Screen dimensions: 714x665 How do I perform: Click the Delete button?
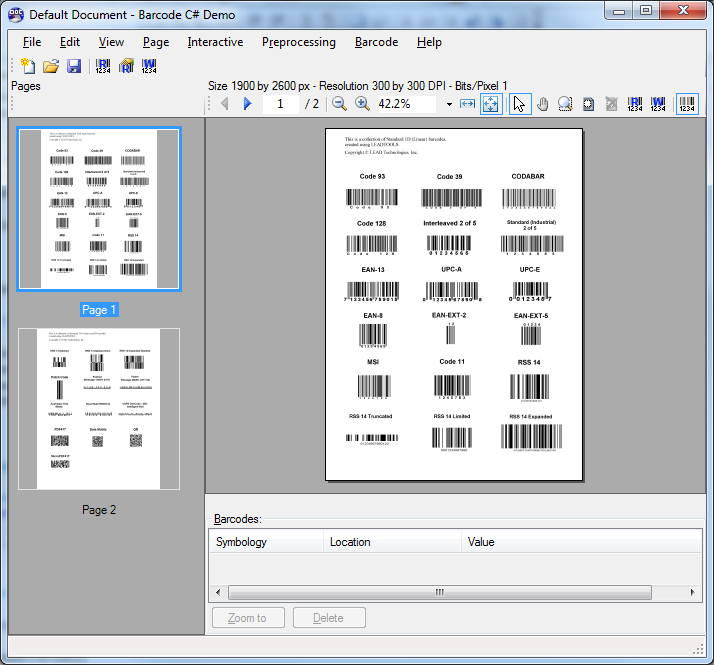329,618
